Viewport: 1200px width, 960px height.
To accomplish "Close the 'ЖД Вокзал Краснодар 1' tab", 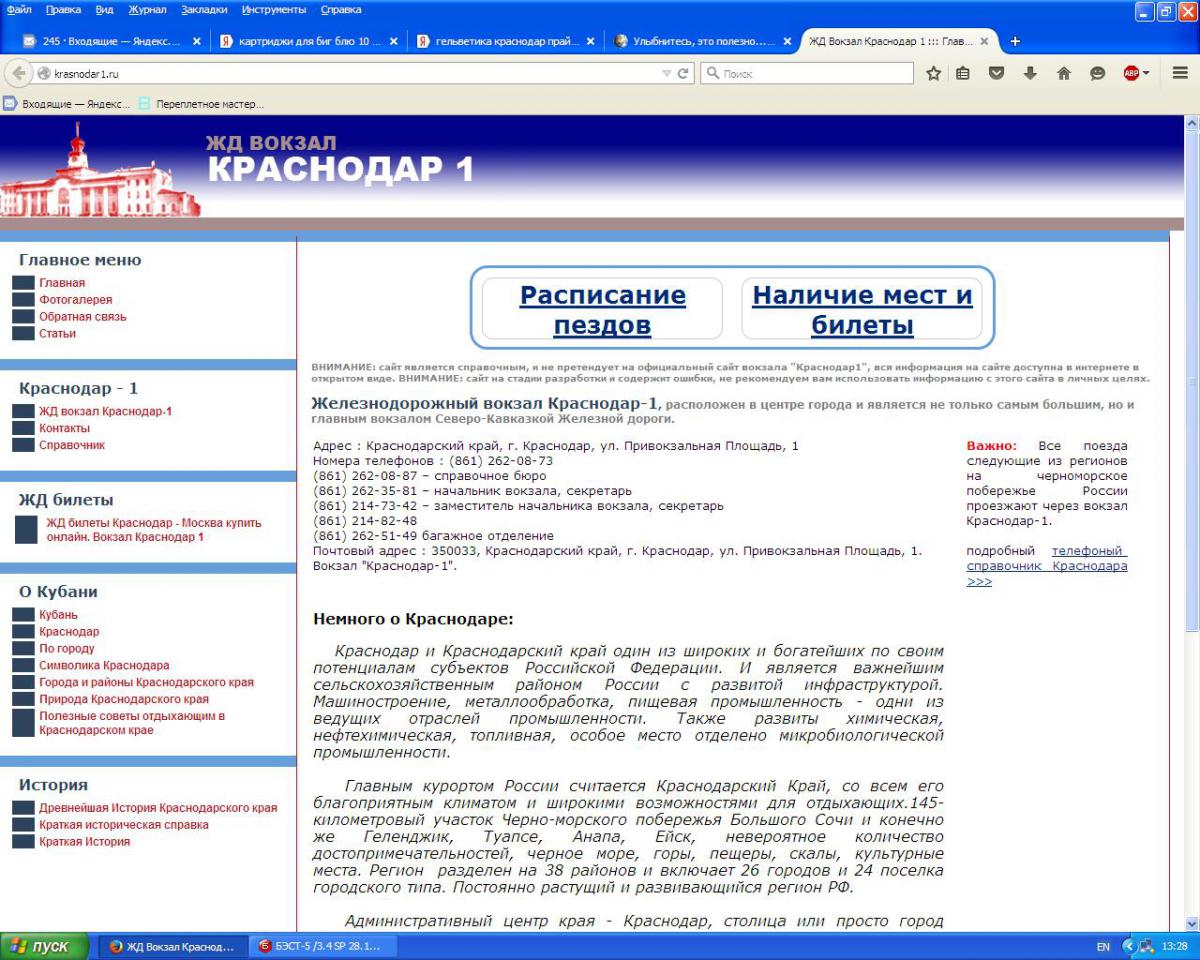I will point(984,42).
